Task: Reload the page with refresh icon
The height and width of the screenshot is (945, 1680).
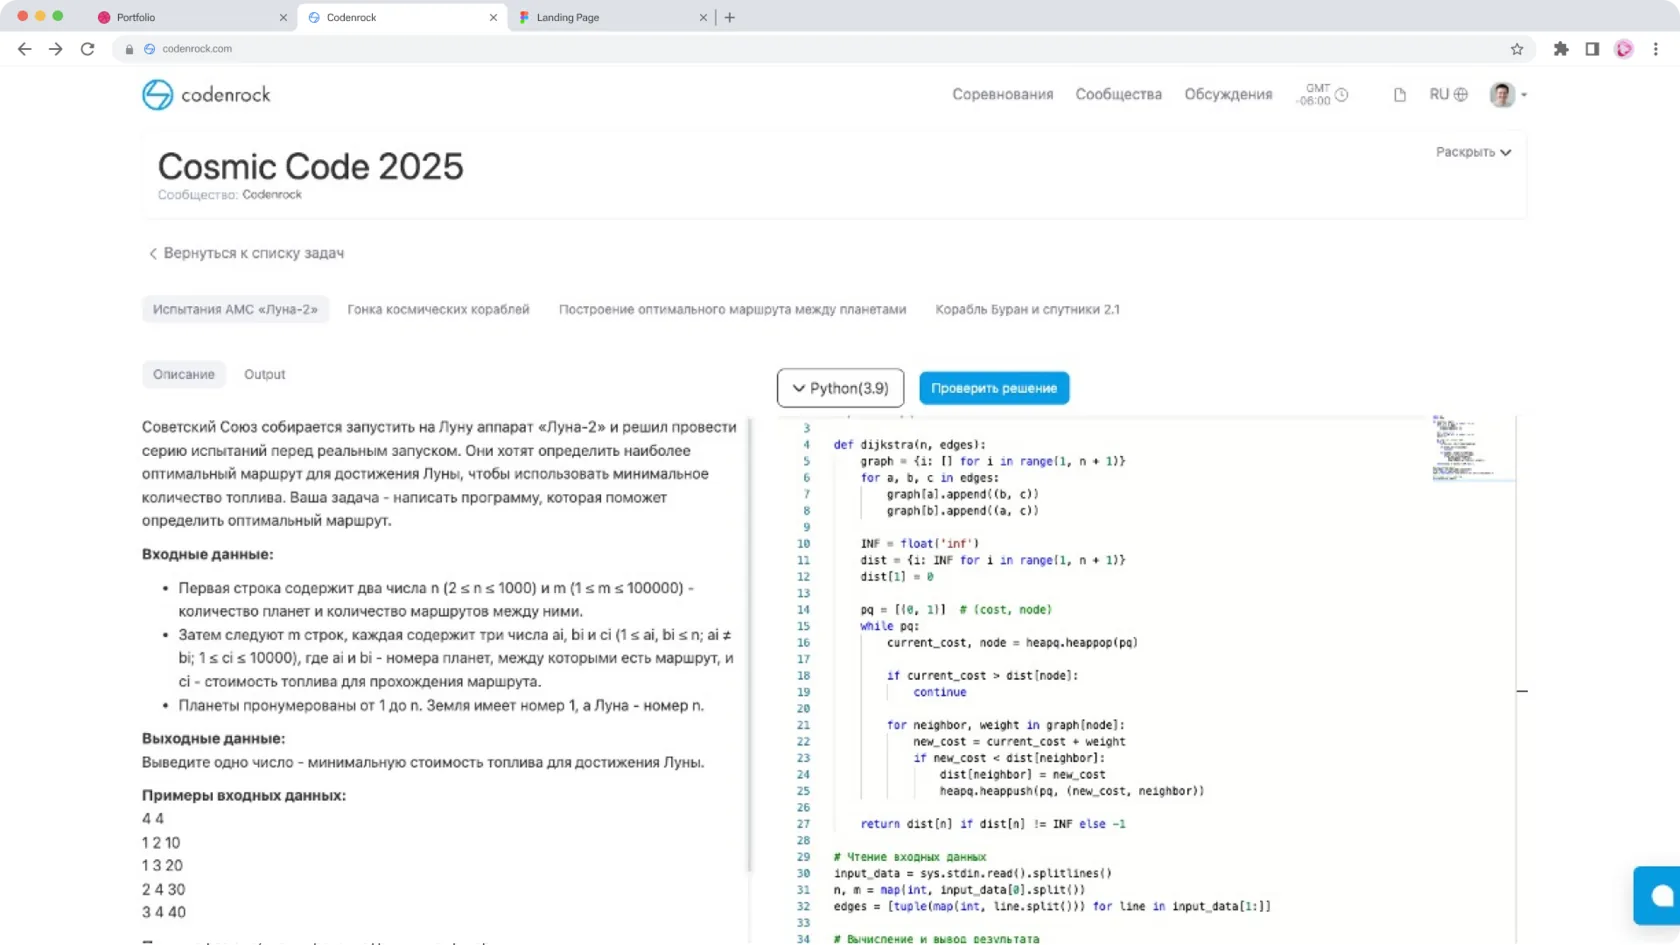Action: (x=88, y=49)
